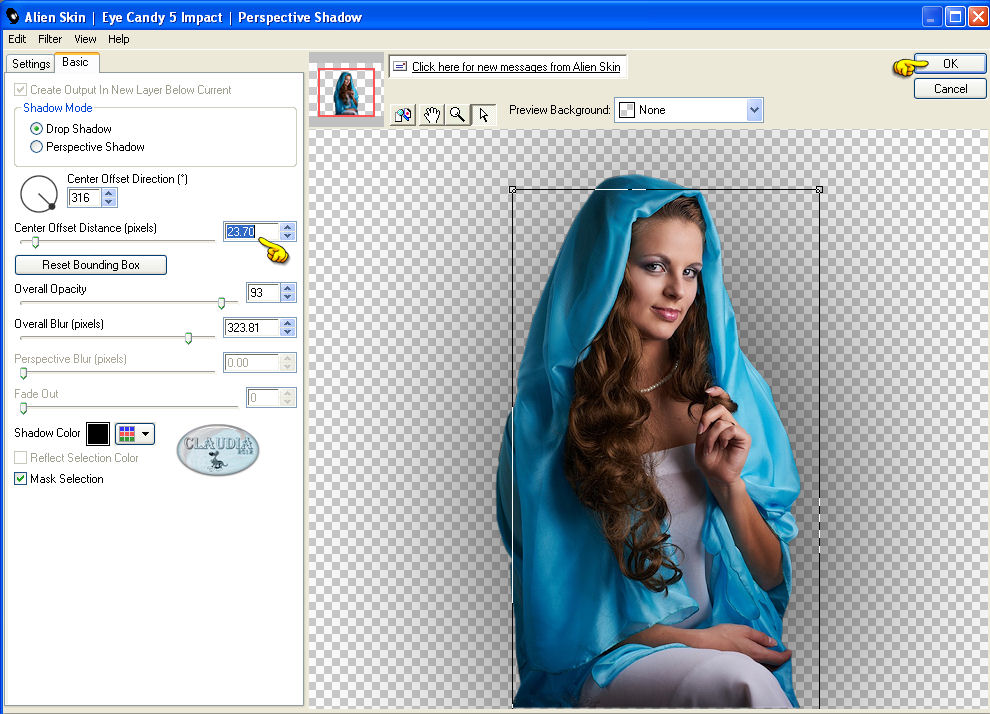Screen dimensions: 990x714
Task: Click the Overall Blur input field
Action: tap(252, 328)
